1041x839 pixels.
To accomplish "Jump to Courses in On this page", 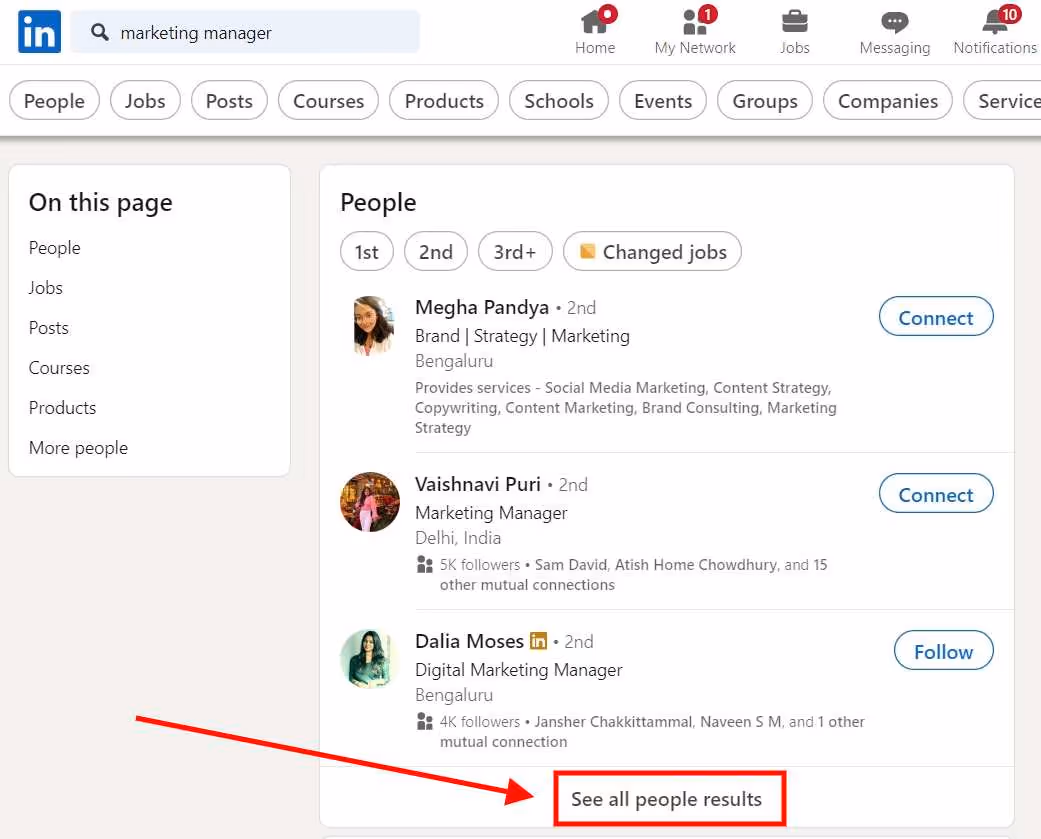I will point(59,367).
